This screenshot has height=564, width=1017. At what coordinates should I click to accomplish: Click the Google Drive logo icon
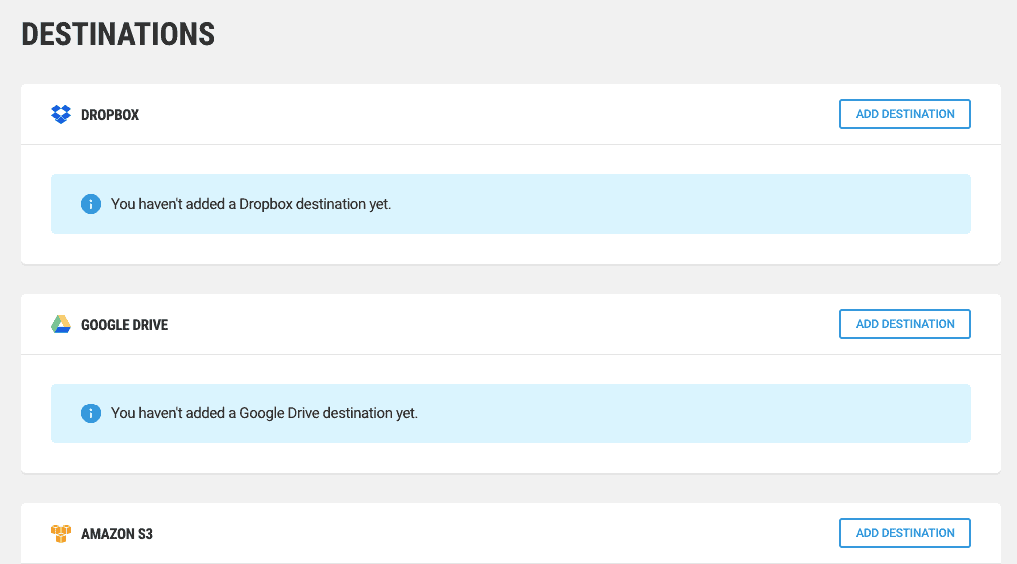[x=61, y=324]
